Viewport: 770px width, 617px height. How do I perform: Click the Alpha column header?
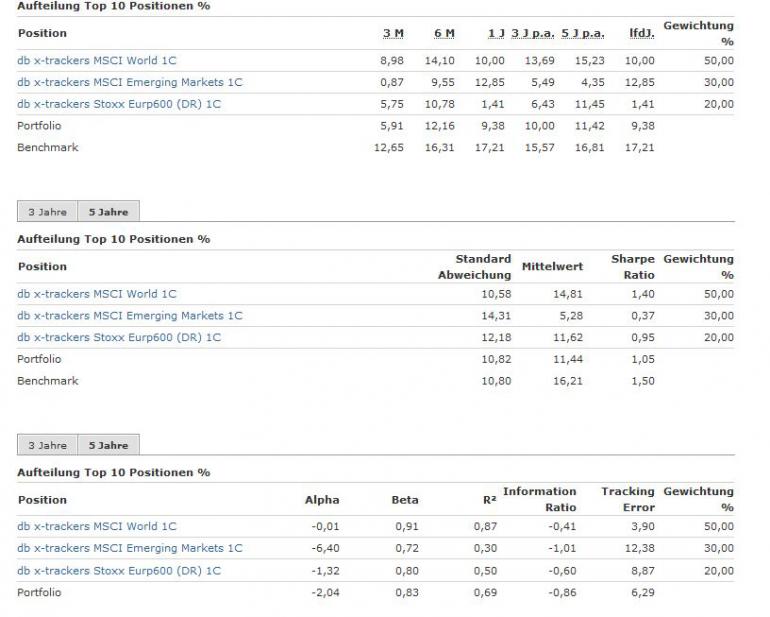pos(322,500)
